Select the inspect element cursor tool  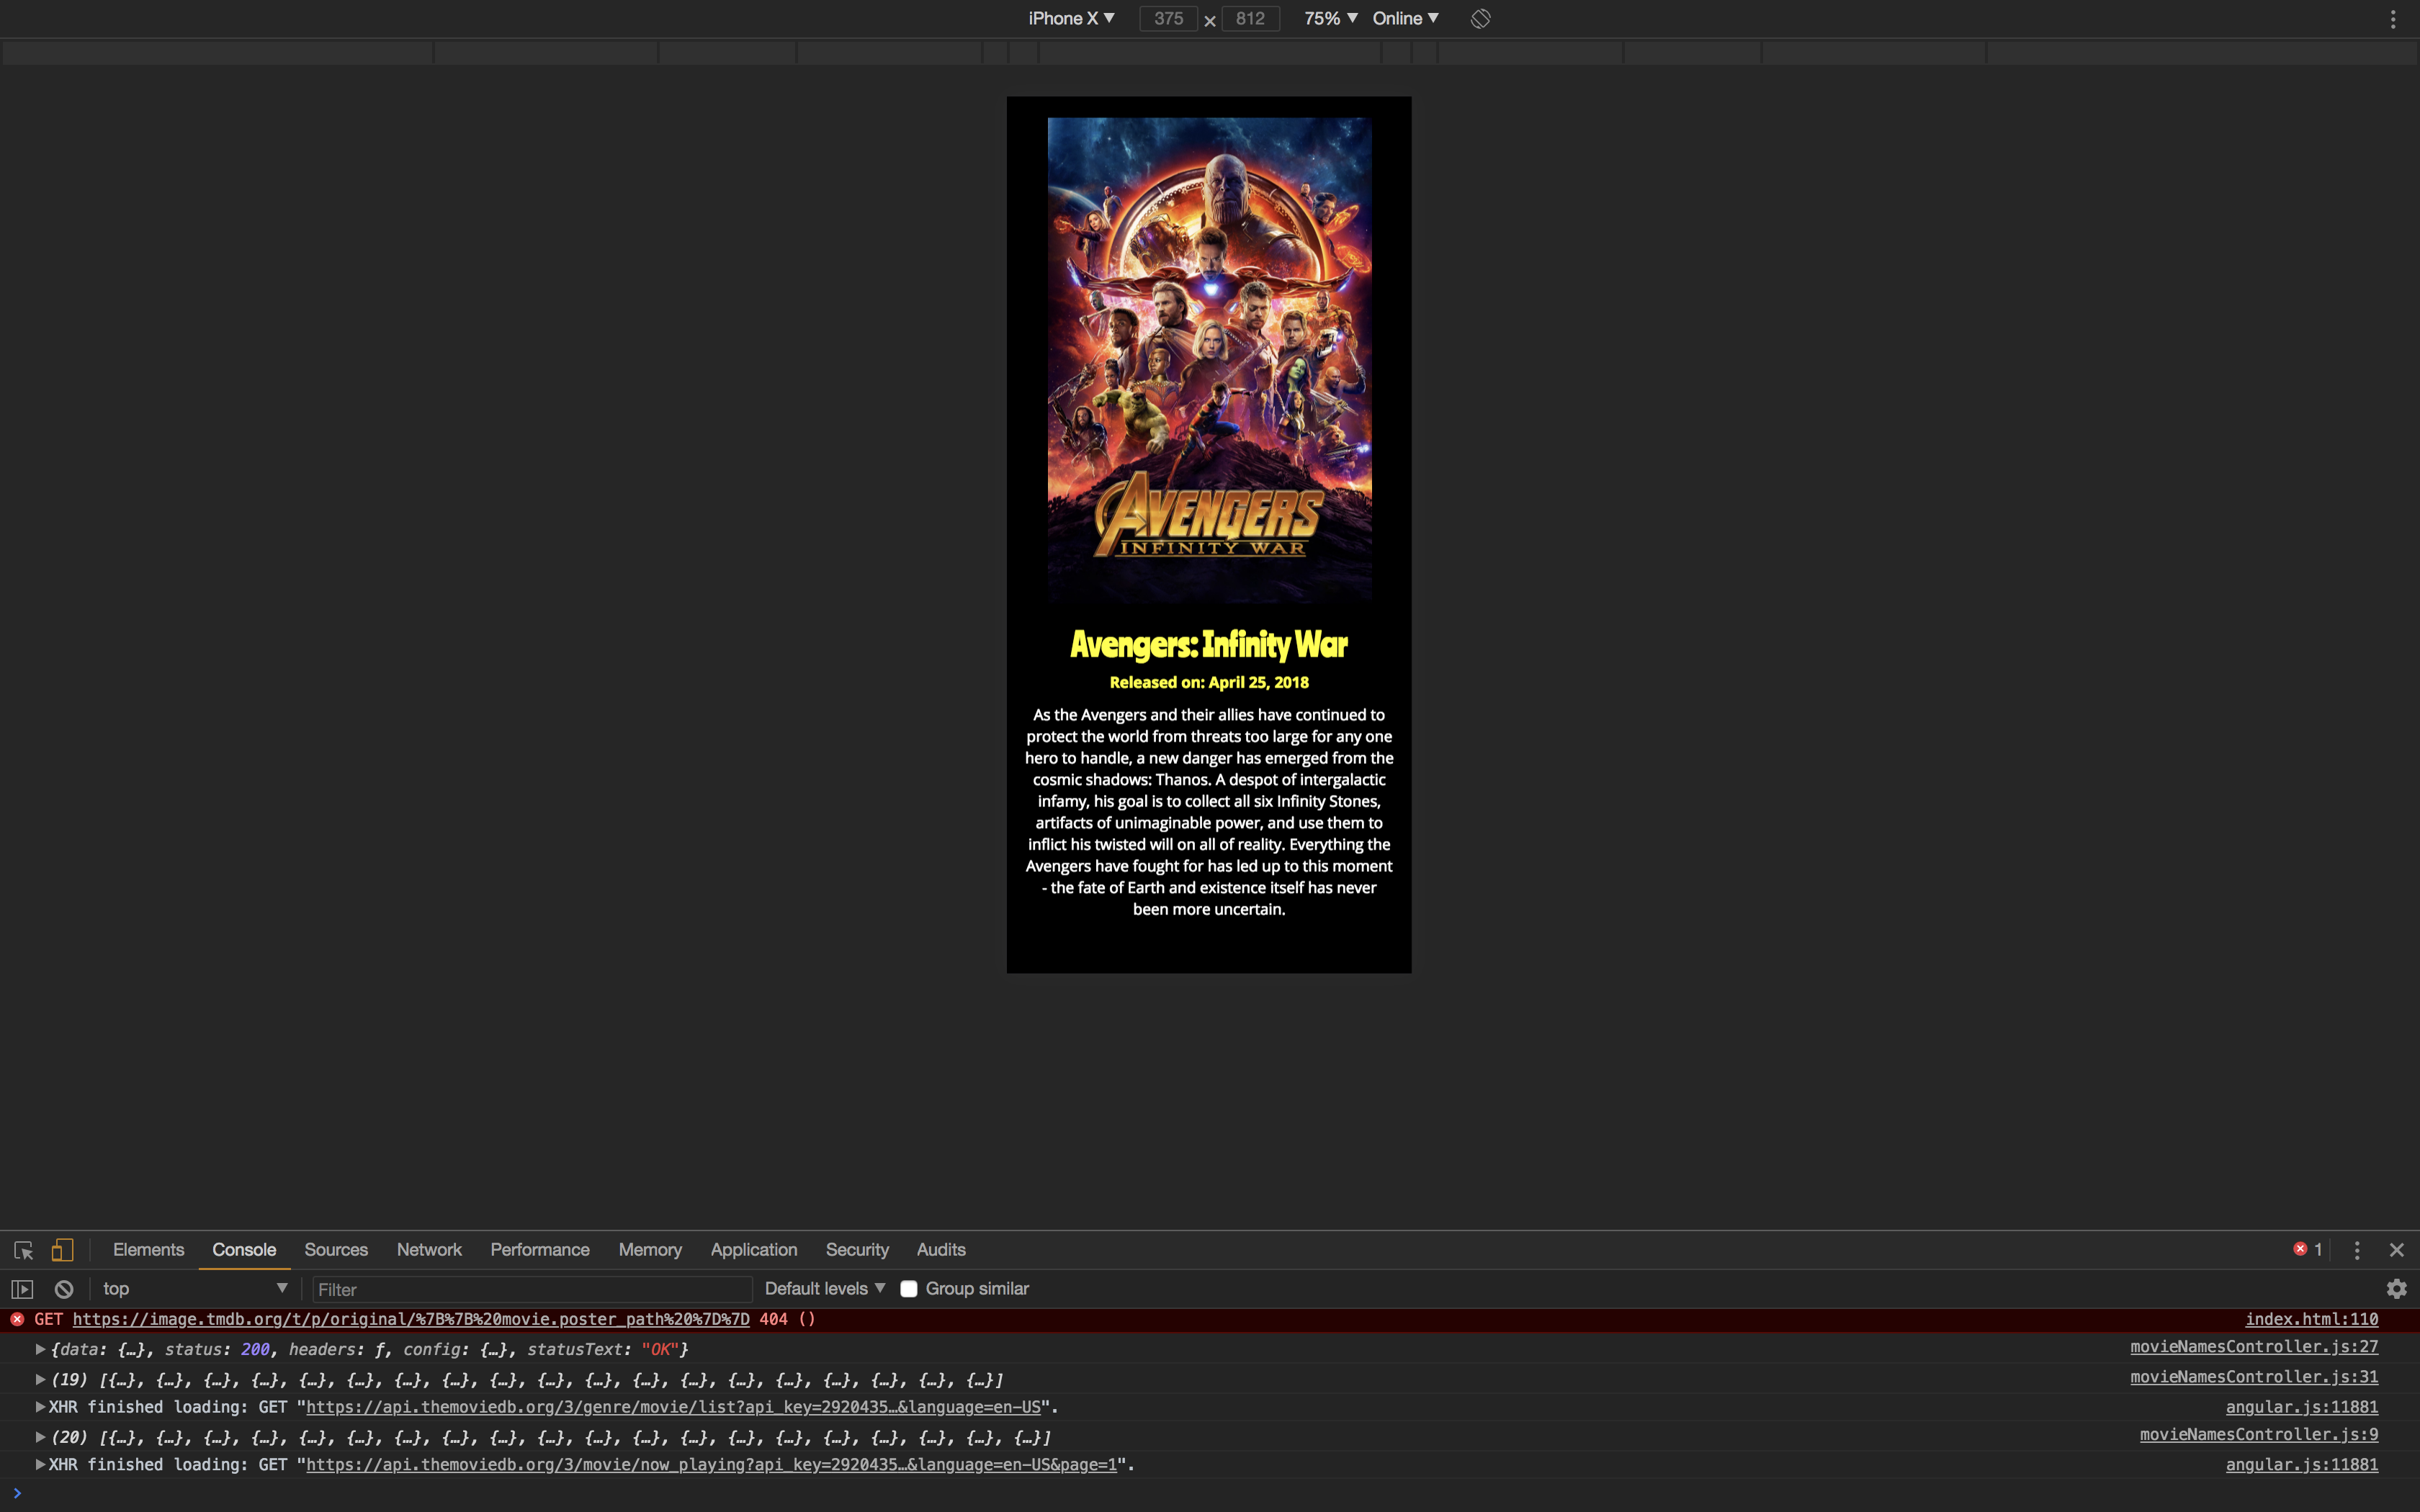(x=22, y=1249)
